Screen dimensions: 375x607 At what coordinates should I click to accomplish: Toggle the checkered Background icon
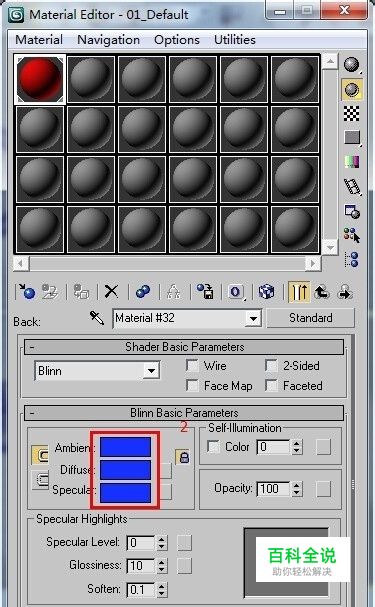point(351,113)
